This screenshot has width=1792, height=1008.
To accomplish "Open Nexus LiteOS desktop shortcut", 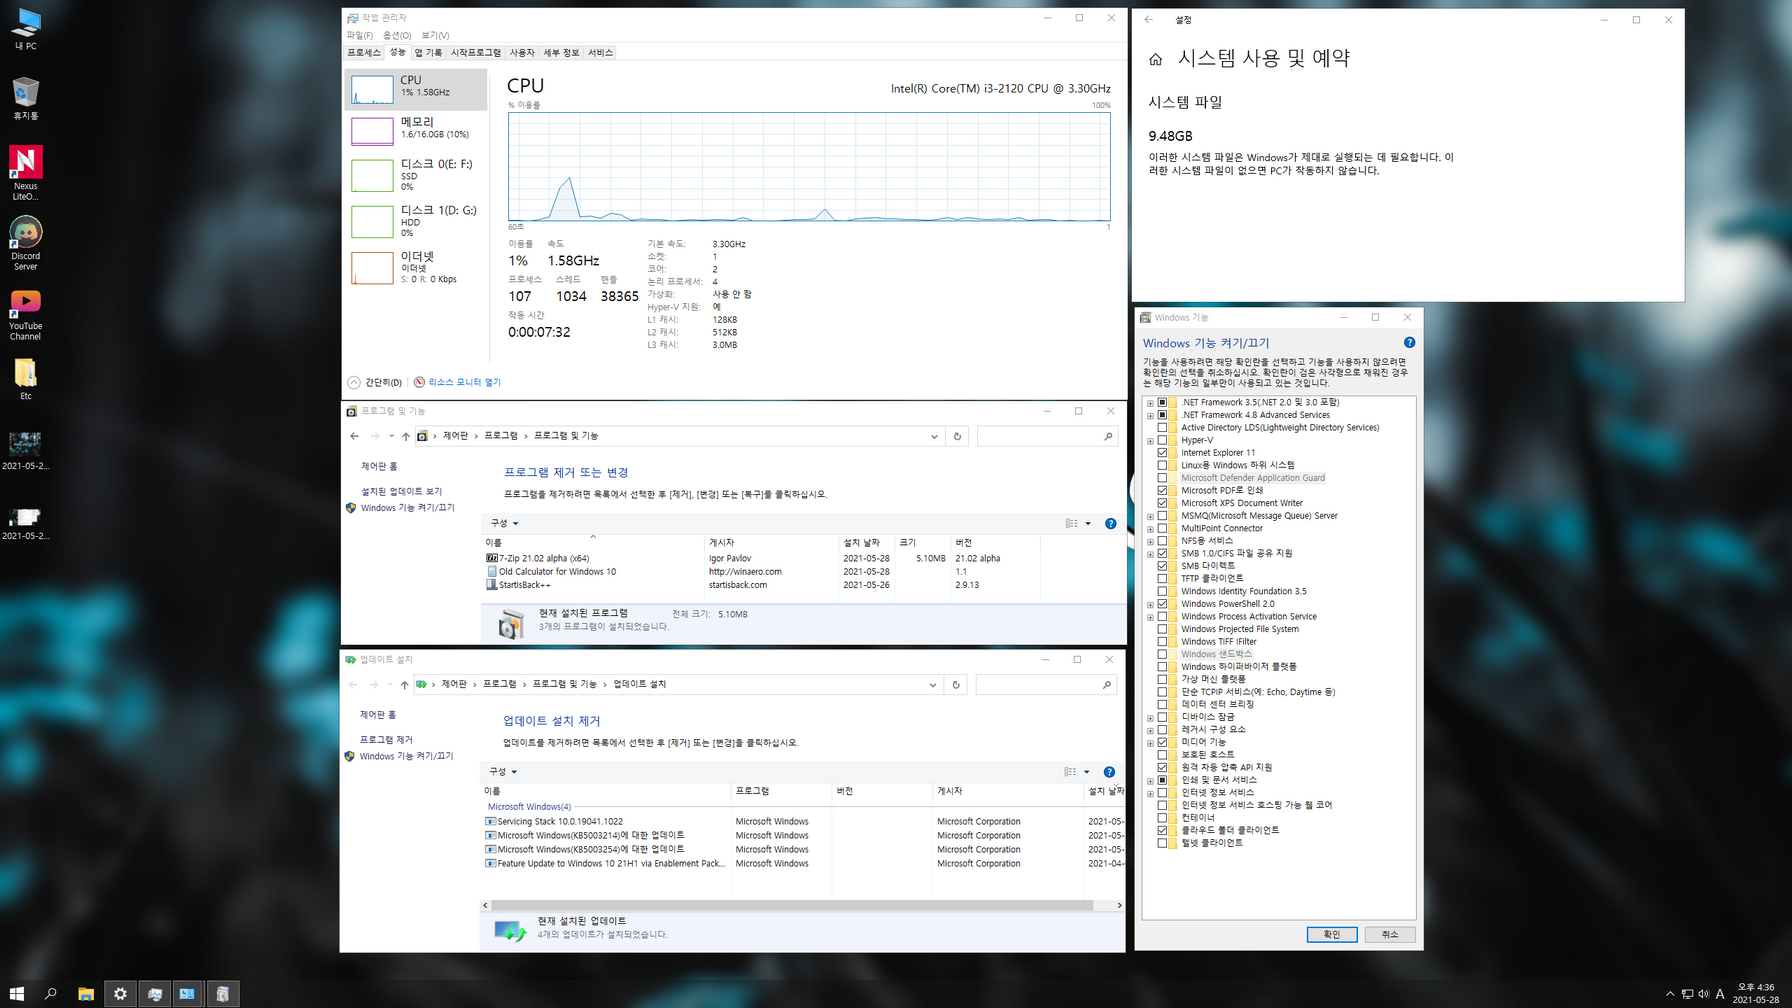I will pos(25,173).
